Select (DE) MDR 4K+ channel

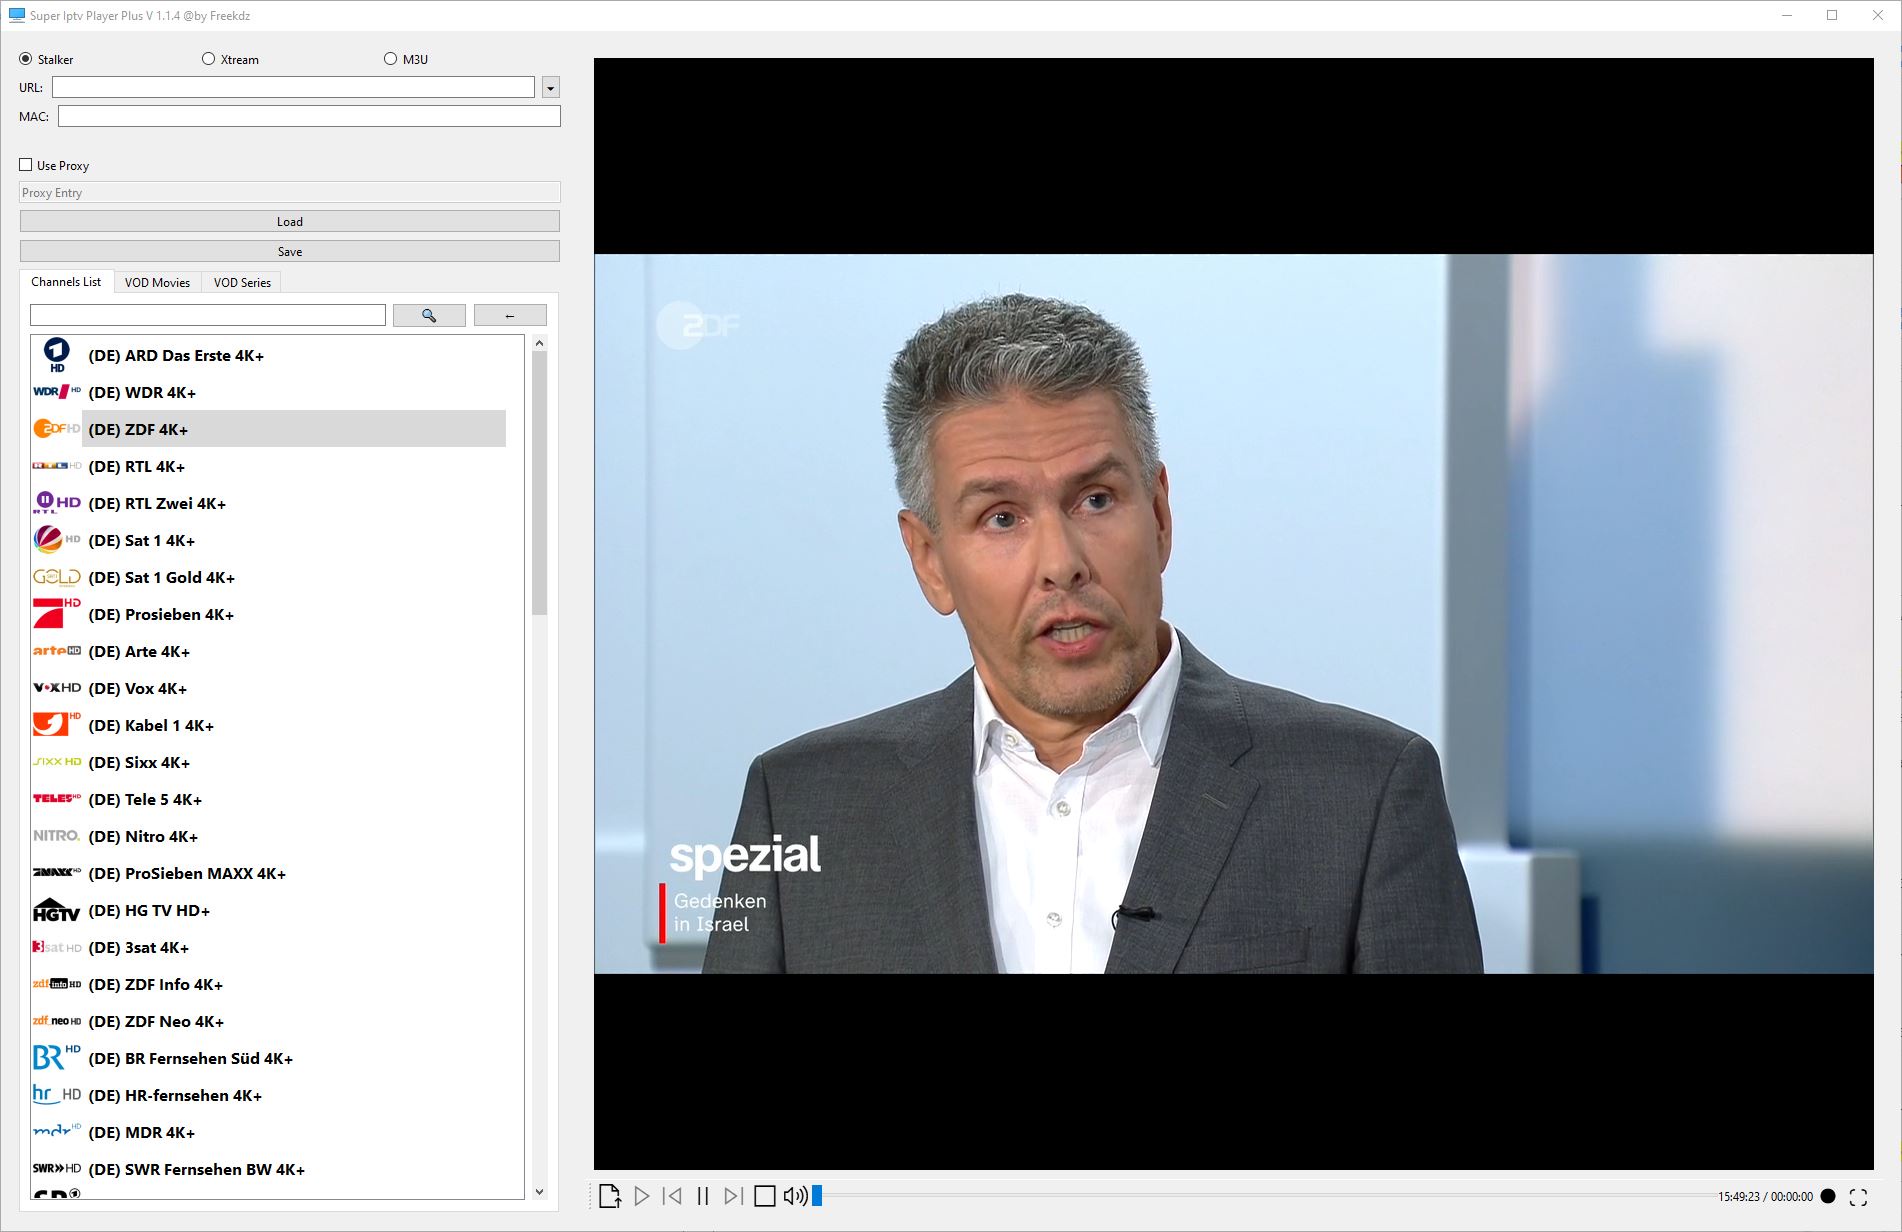pyautogui.click(x=268, y=1132)
